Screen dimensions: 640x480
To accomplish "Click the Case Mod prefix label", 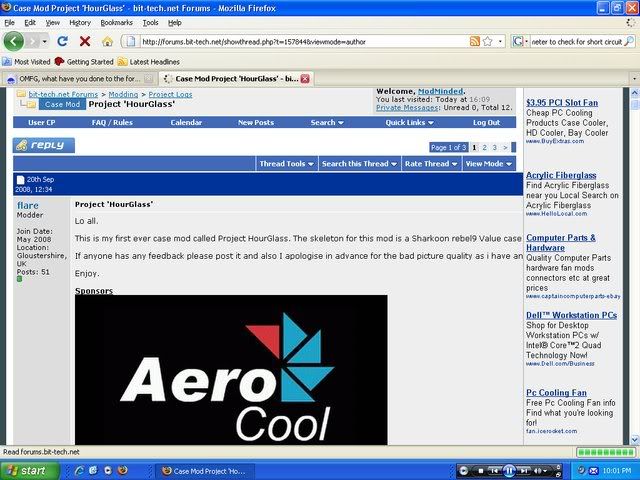I will 62,104.
